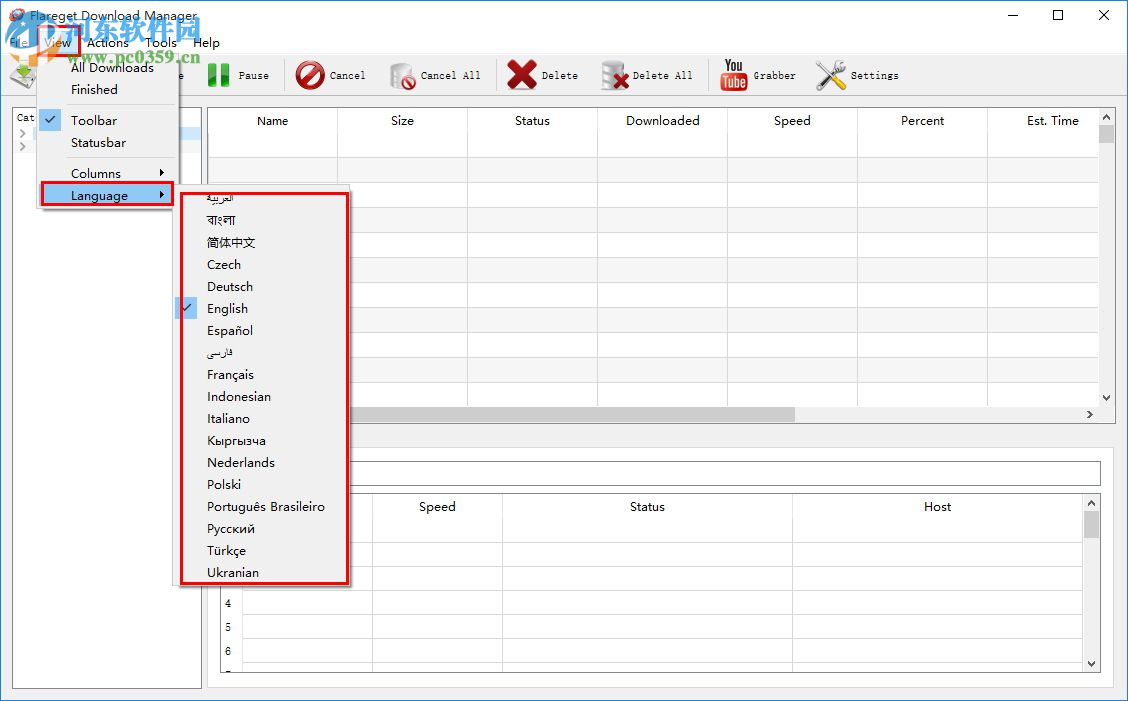Expand the Columns submenu
Image resolution: width=1128 pixels, height=701 pixels.
(106, 173)
